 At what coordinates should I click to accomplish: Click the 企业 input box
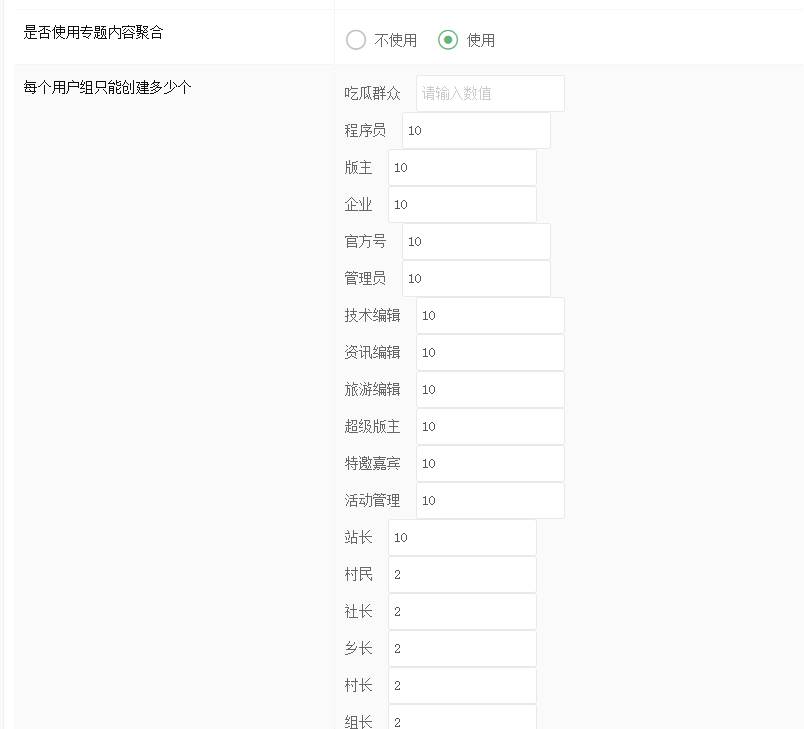[462, 205]
